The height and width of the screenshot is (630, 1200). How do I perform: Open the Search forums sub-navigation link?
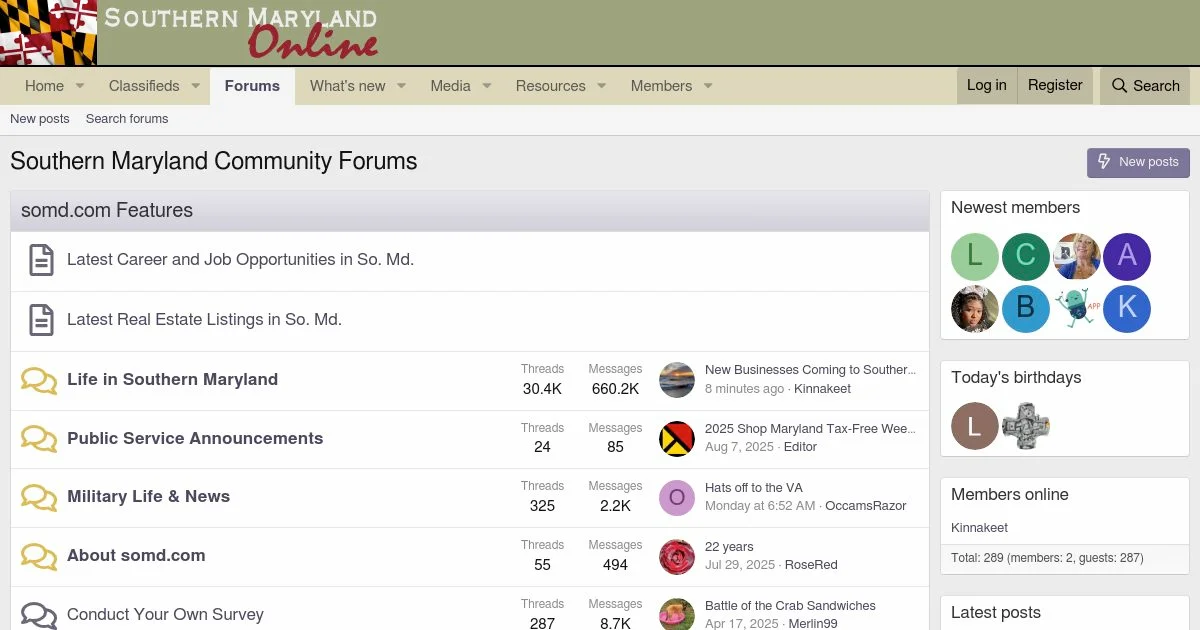pyautogui.click(x=127, y=119)
